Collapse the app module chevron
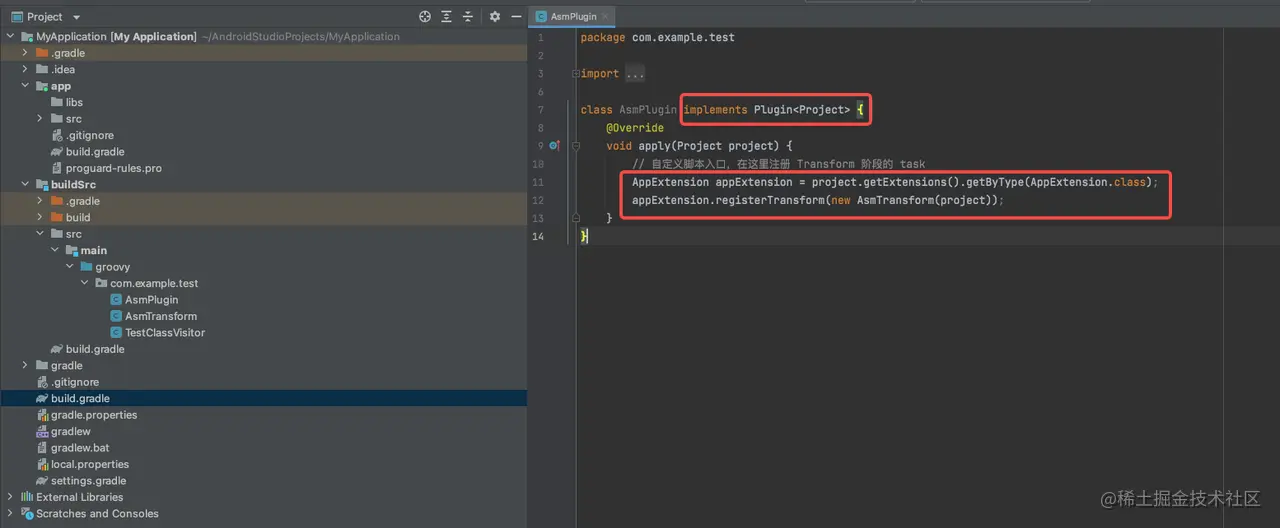This screenshot has height=528, width=1280. [25, 86]
